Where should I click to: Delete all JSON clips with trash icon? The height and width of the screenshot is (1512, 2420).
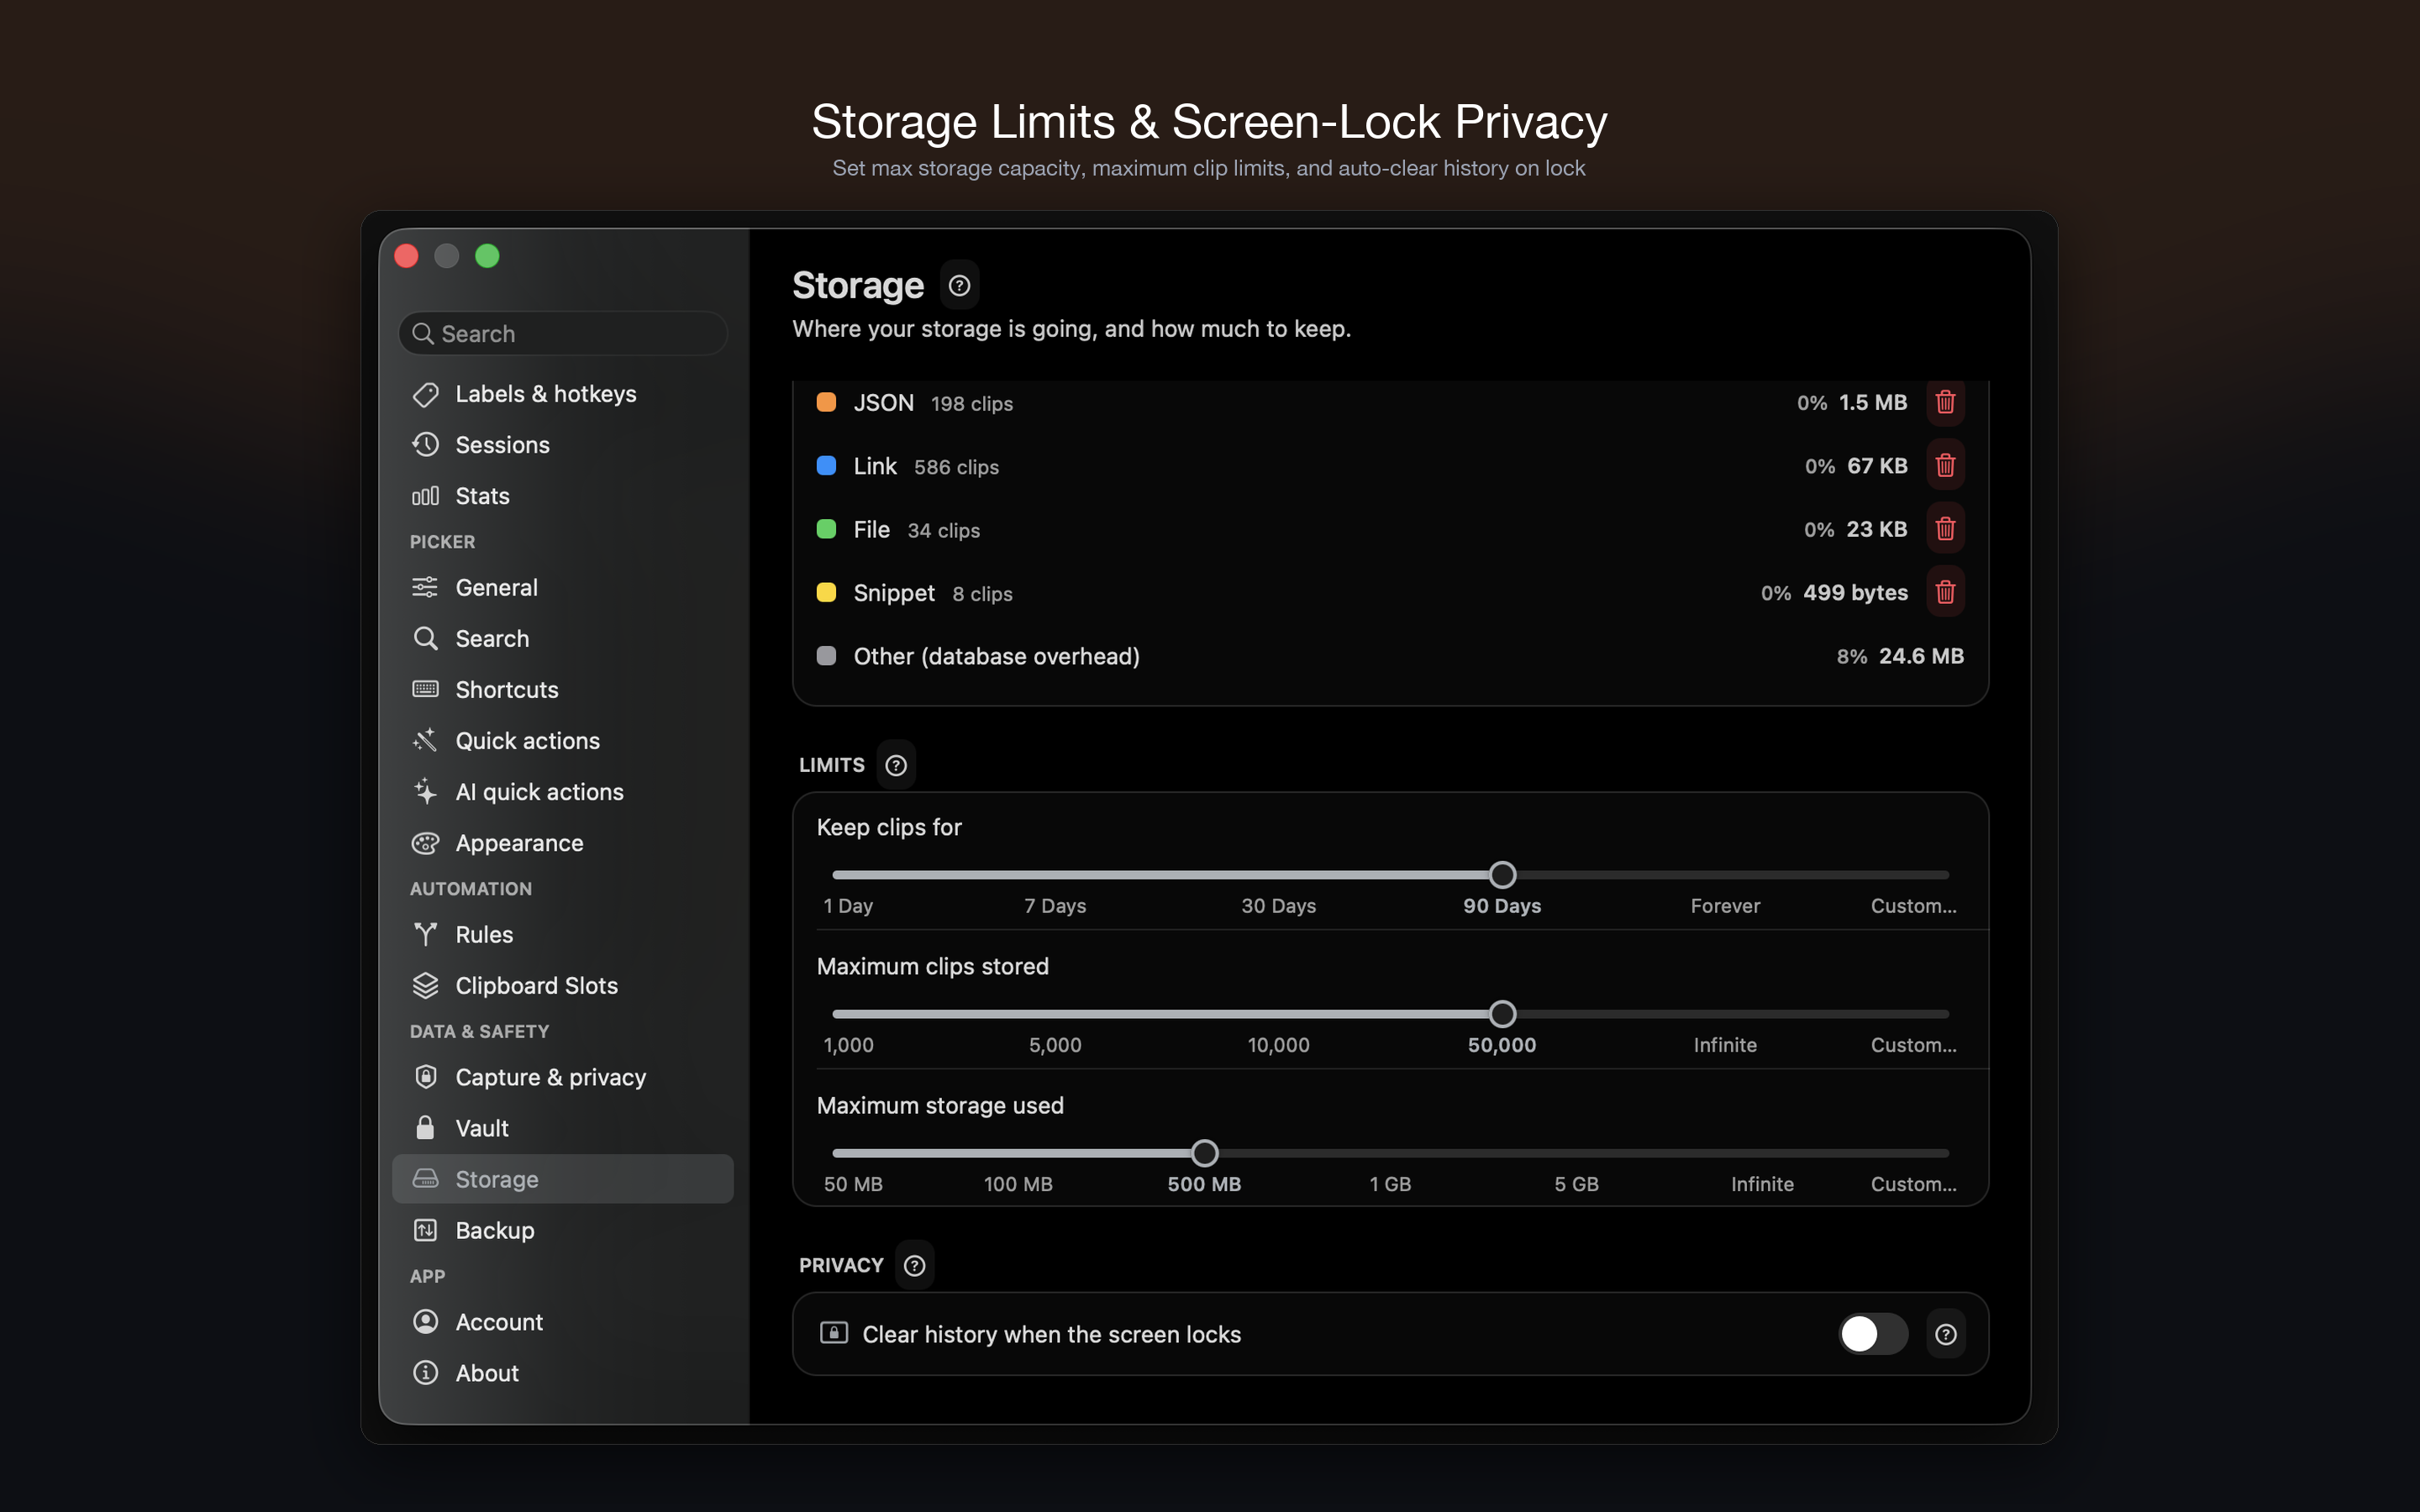[x=1945, y=402]
